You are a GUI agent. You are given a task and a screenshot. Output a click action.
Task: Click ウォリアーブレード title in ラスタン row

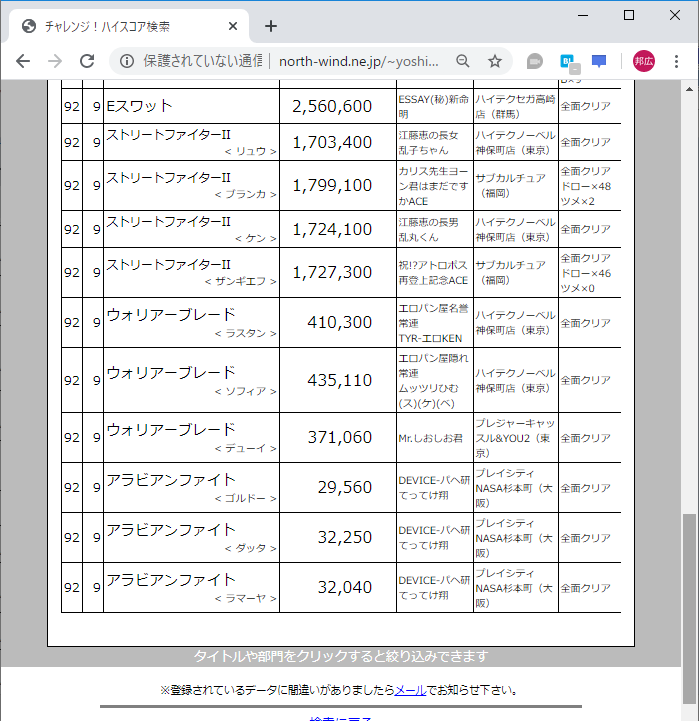pyautogui.click(x=171, y=315)
